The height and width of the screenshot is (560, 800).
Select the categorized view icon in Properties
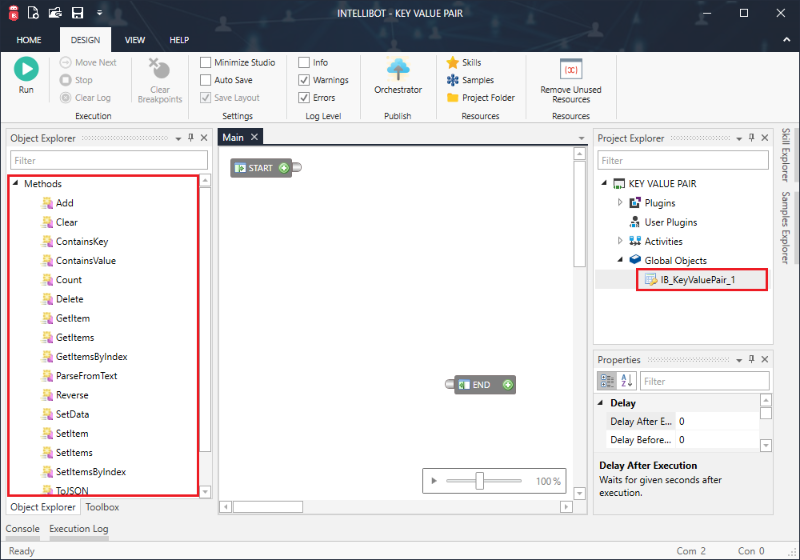click(606, 381)
